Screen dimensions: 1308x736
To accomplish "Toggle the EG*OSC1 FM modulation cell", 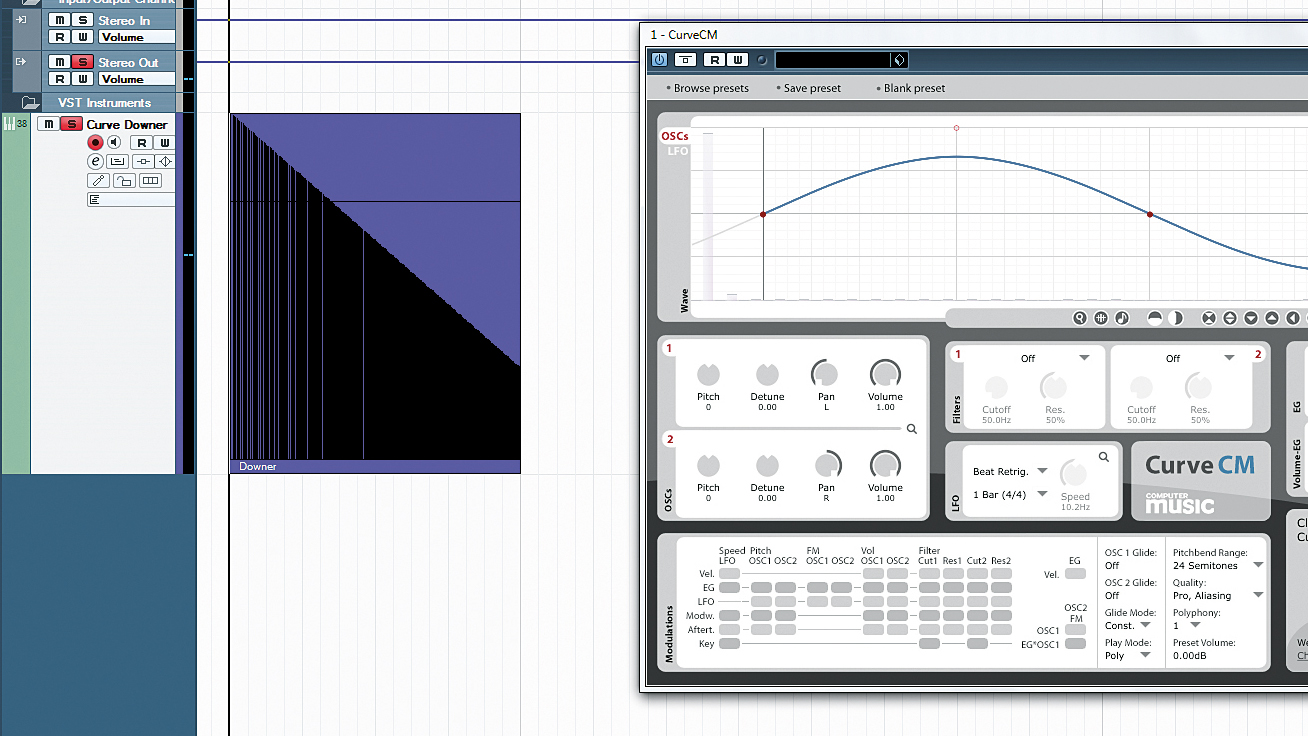I will tap(1075, 644).
